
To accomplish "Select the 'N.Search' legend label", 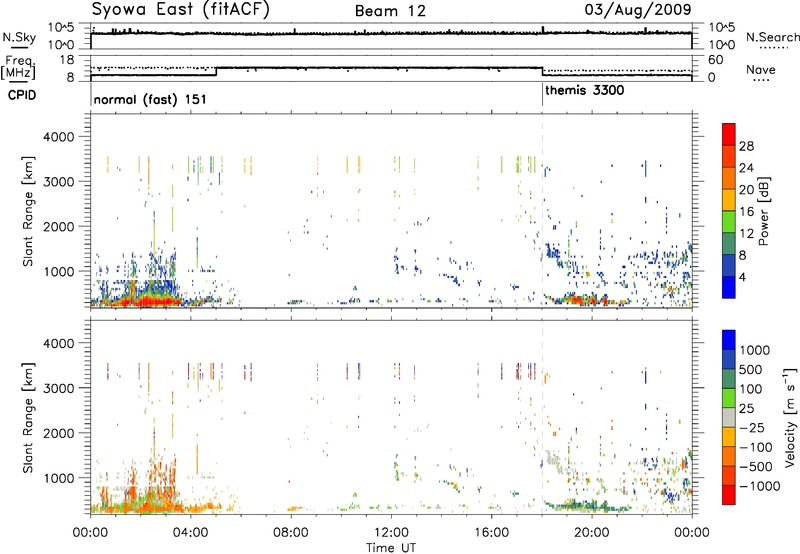I will (772, 37).
